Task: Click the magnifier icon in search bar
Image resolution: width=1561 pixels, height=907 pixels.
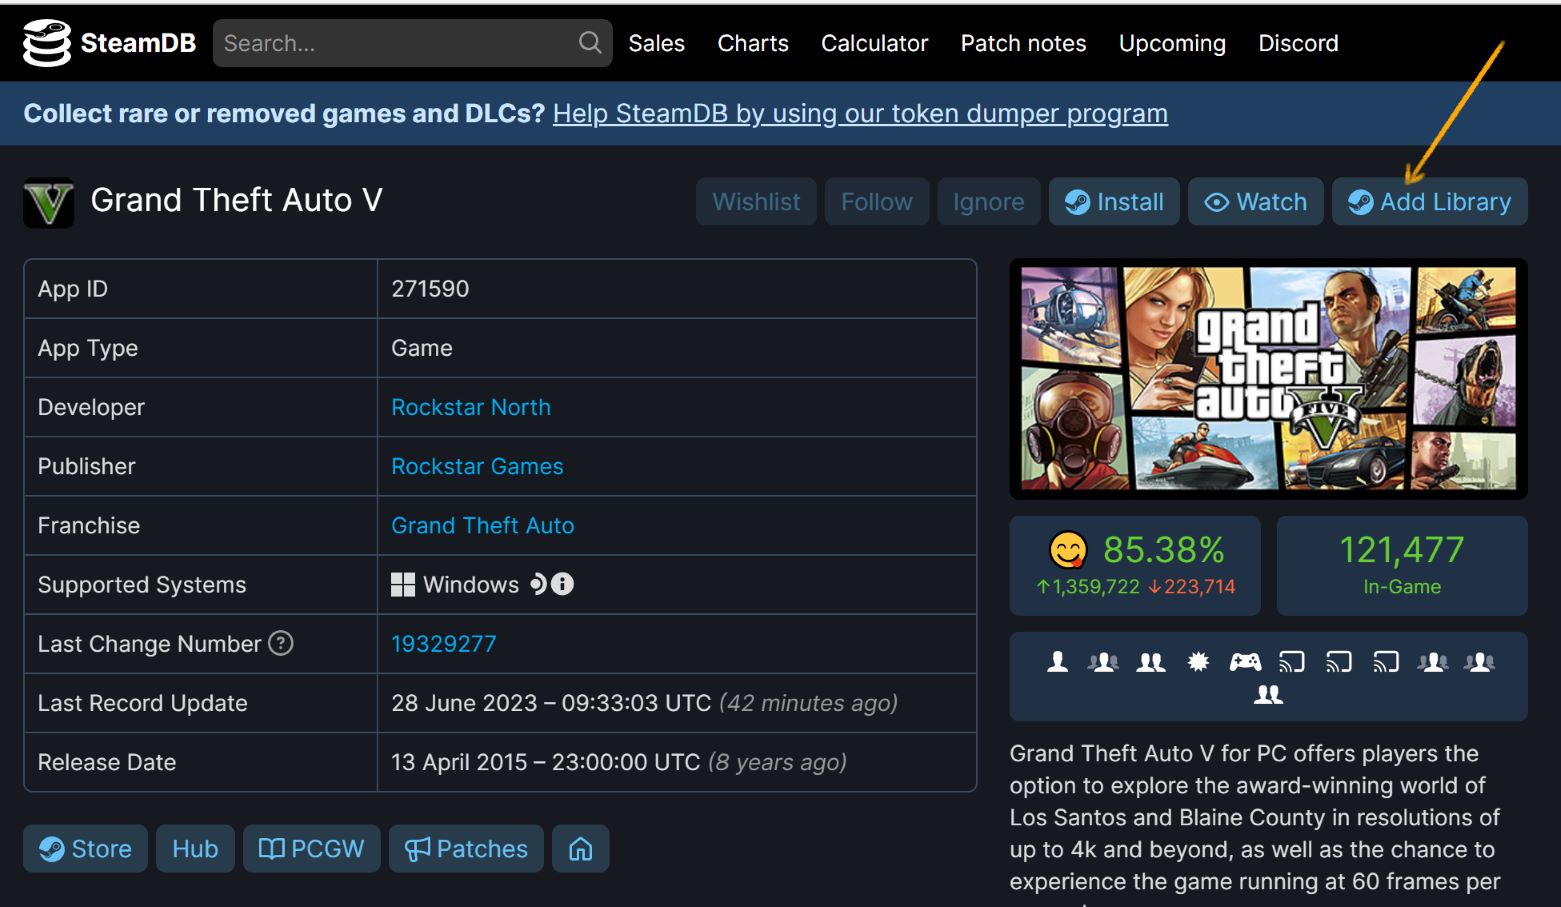Action: (589, 43)
